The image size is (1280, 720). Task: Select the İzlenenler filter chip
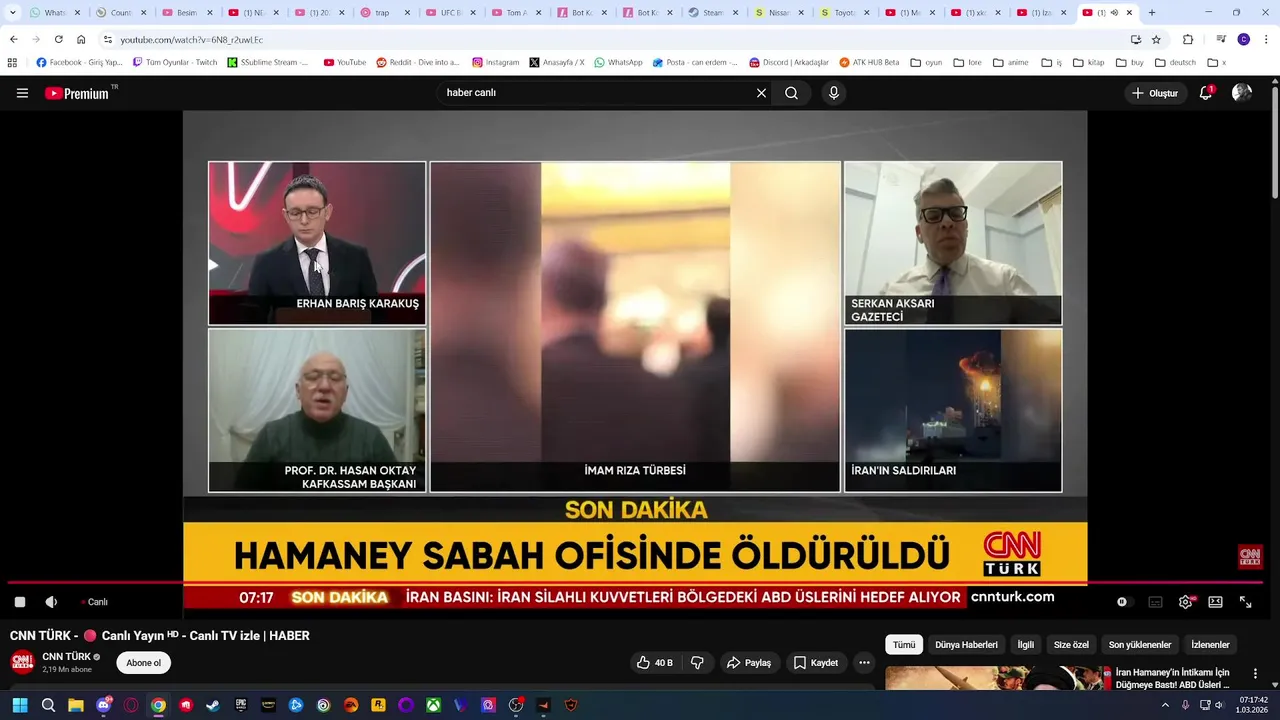click(x=1210, y=645)
